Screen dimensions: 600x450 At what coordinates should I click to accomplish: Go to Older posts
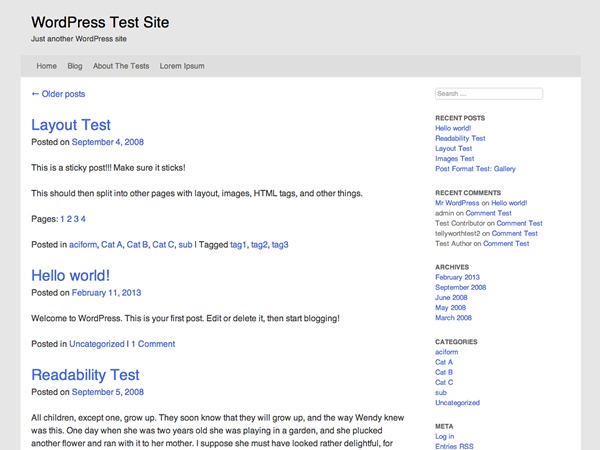pyautogui.click(x=58, y=94)
